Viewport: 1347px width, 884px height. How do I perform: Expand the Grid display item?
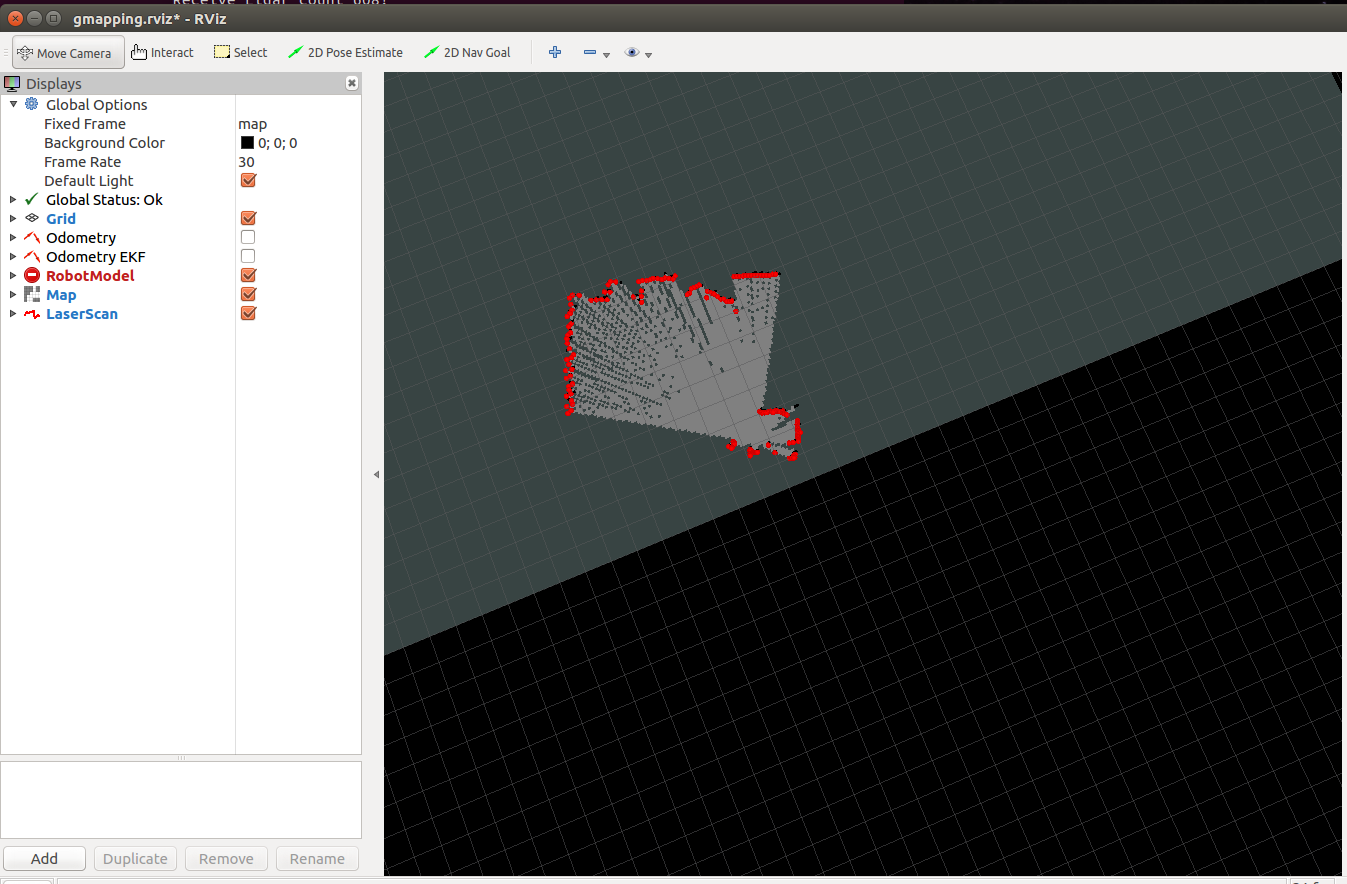click(x=13, y=219)
